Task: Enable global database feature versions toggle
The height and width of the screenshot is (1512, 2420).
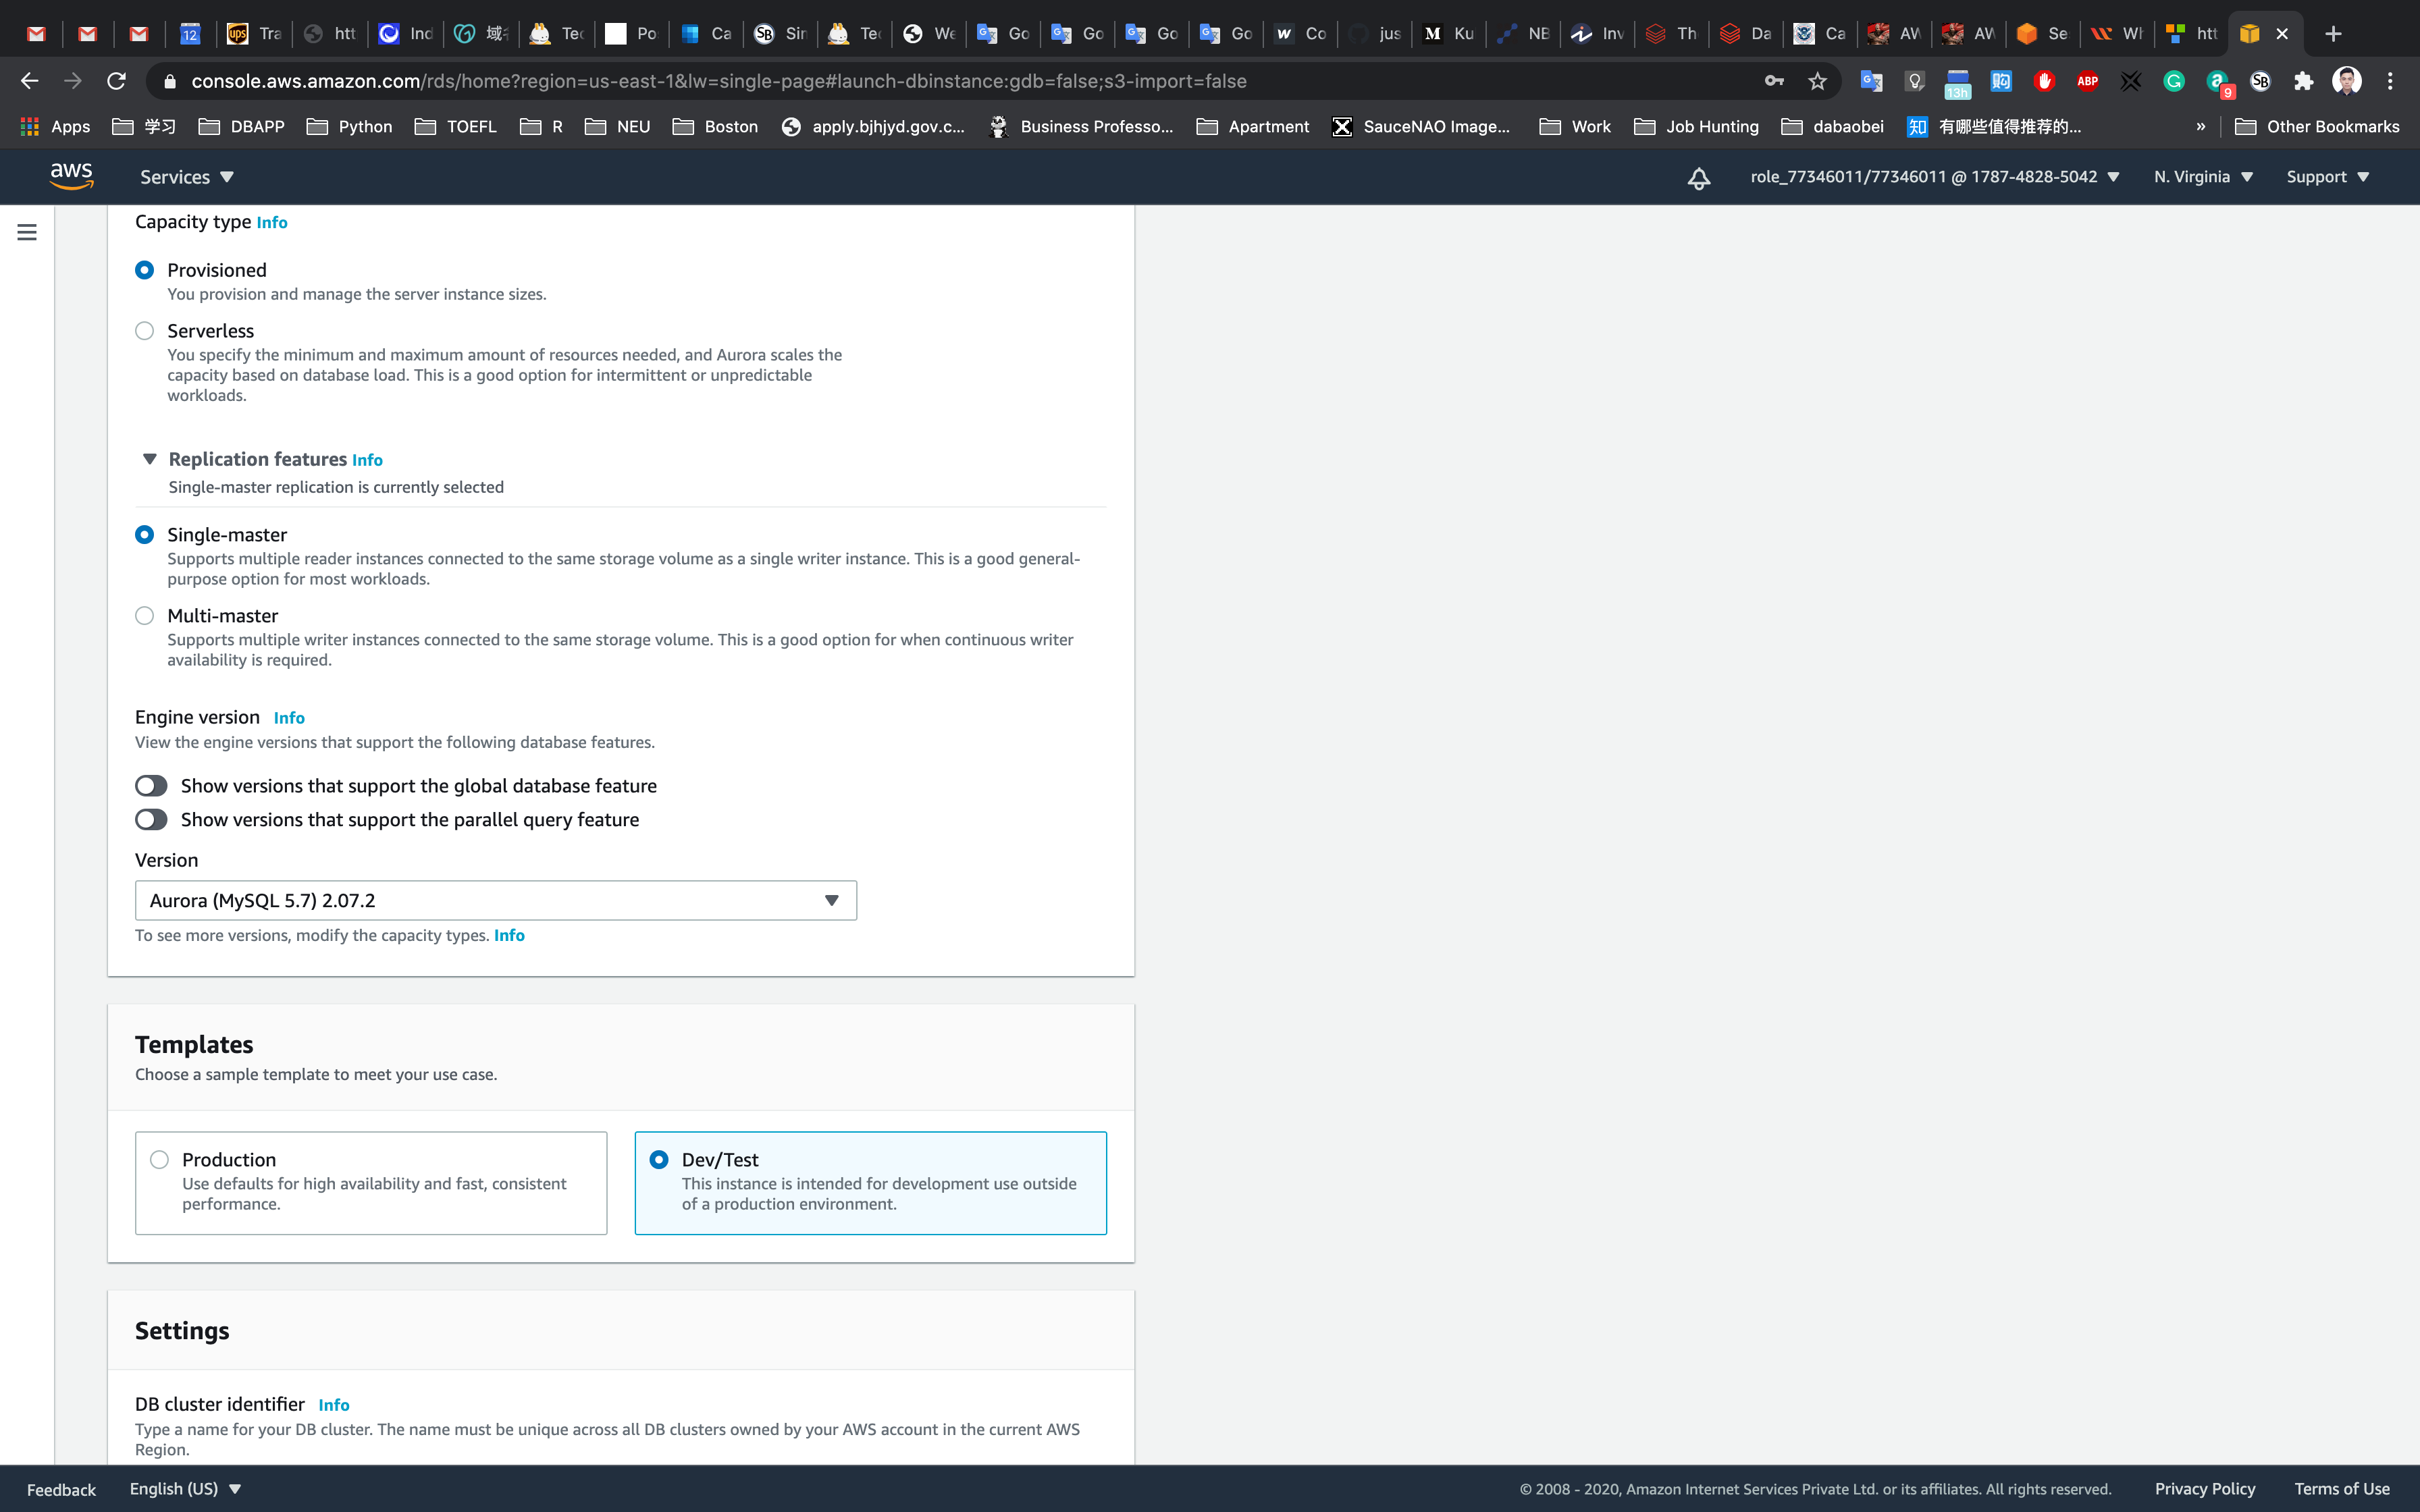Action: [151, 786]
